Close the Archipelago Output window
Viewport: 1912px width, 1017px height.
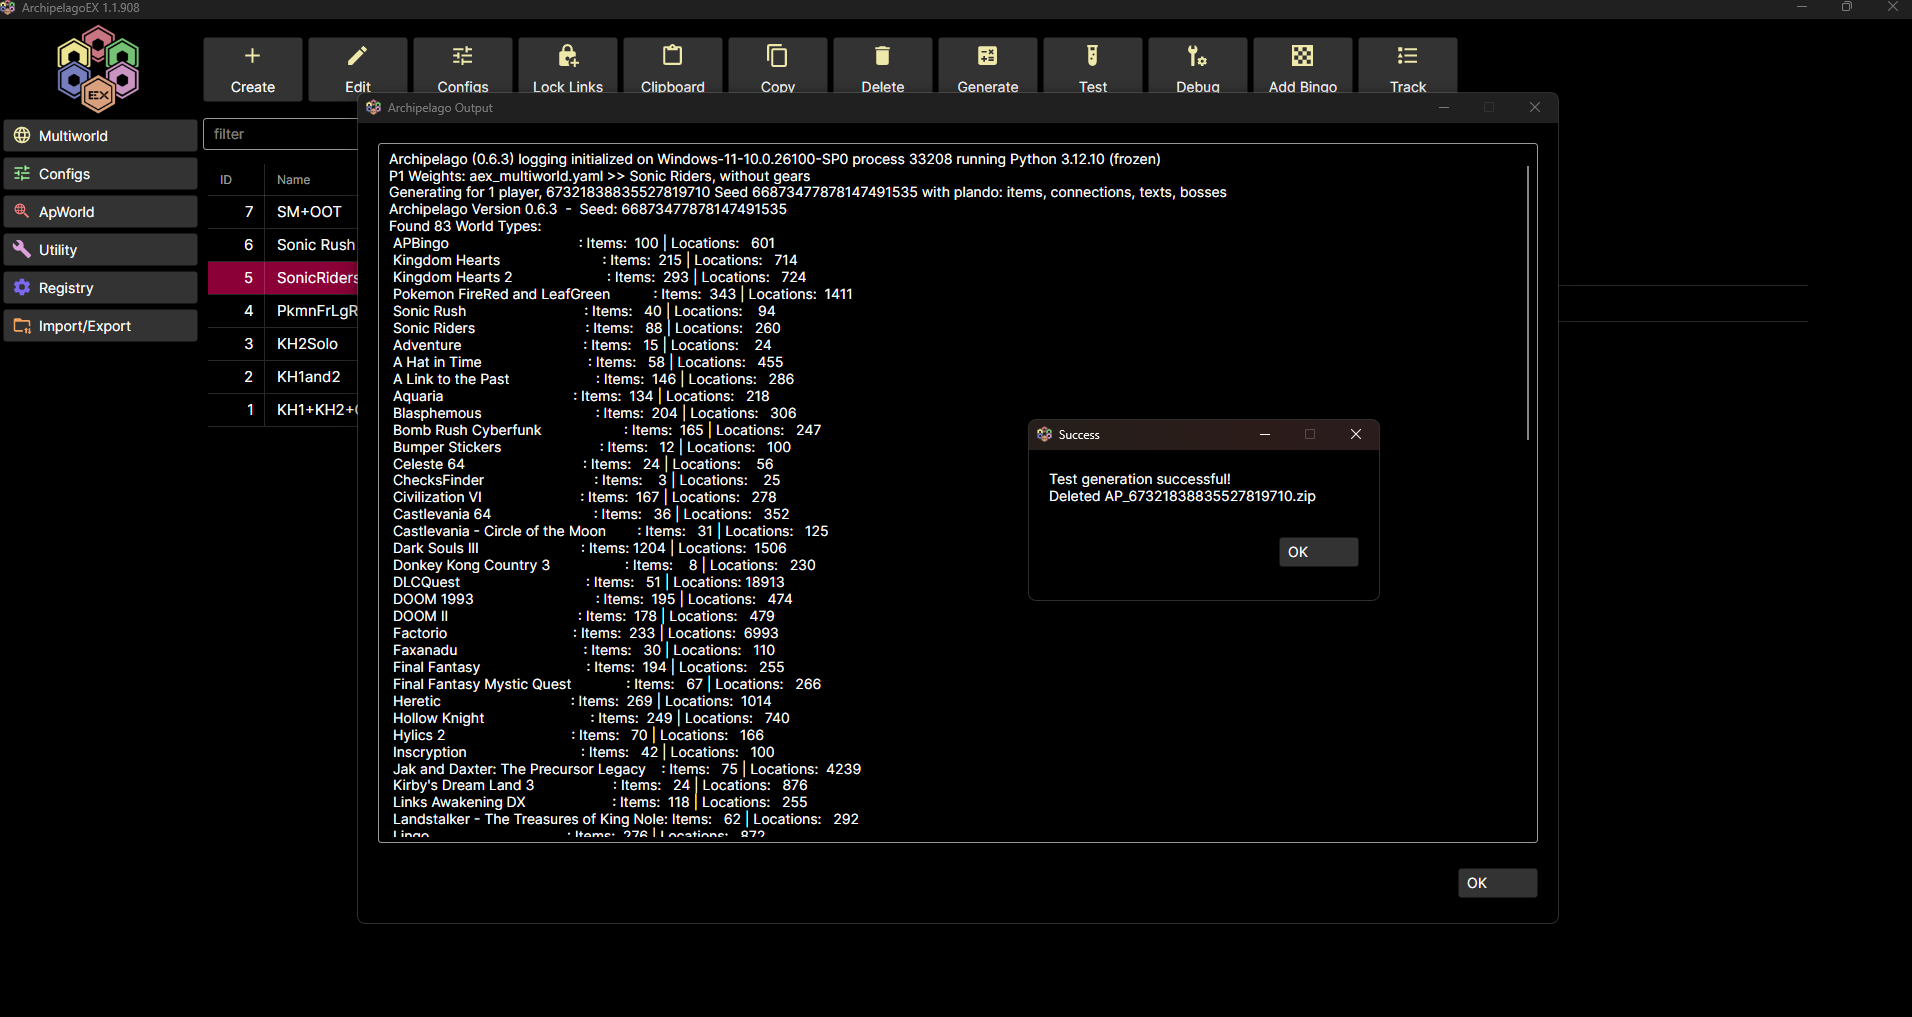point(1535,107)
